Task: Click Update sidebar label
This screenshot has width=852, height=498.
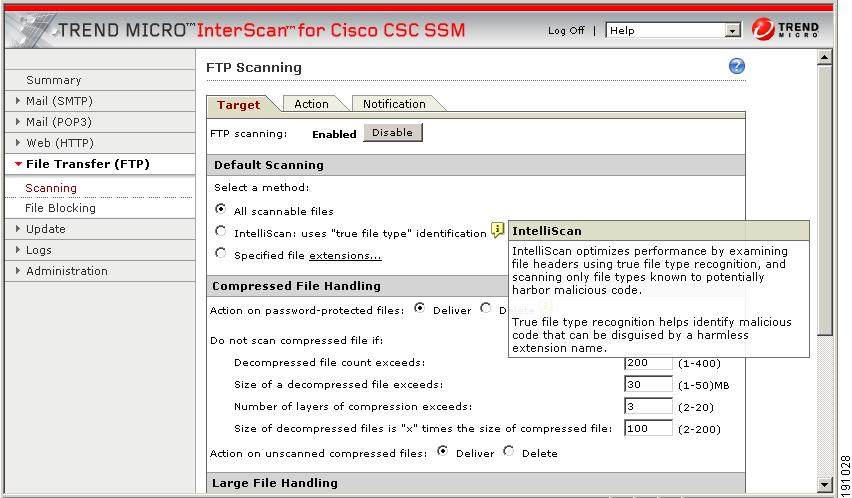Action: coord(46,229)
